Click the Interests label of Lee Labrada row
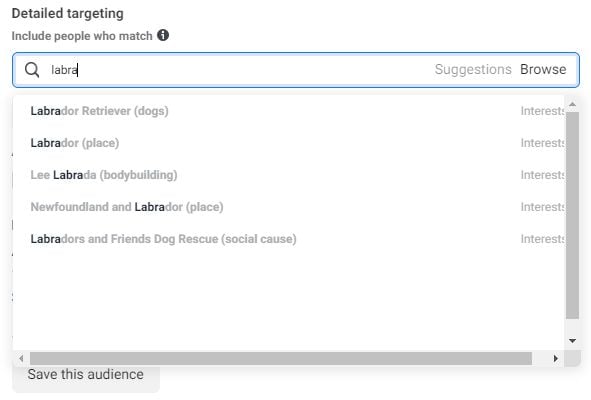Screen dimensions: 591x400 [x=542, y=175]
